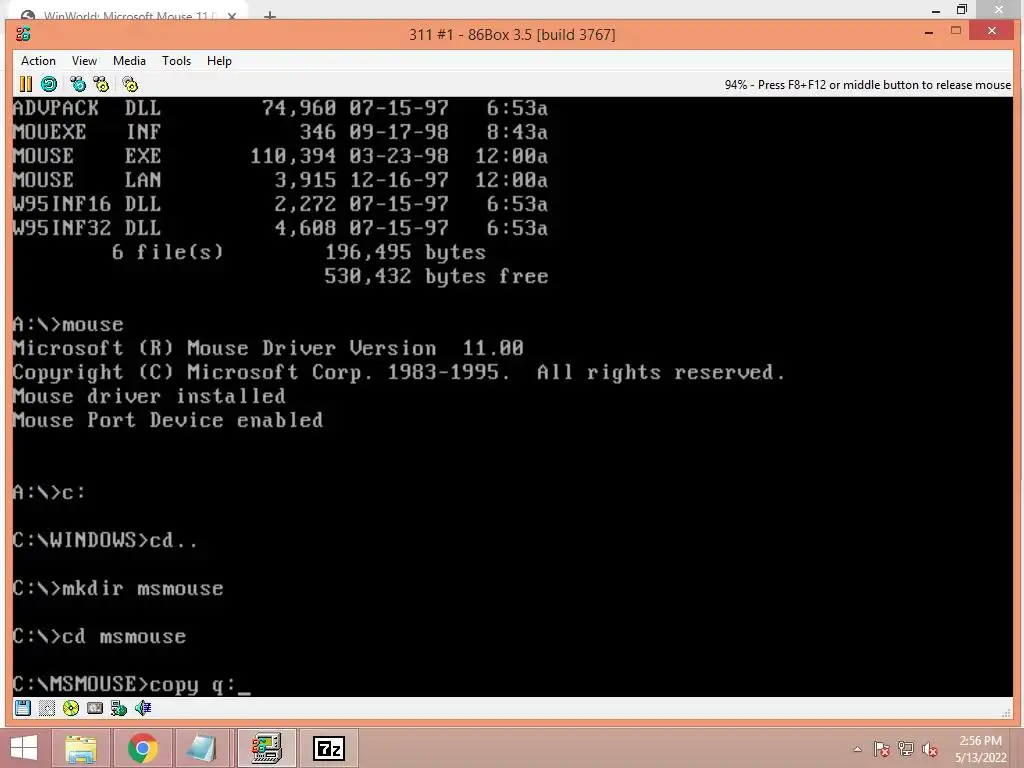Click the hard disk status icon
The width and height of the screenshot is (1024, 768).
pyautogui.click(x=95, y=708)
